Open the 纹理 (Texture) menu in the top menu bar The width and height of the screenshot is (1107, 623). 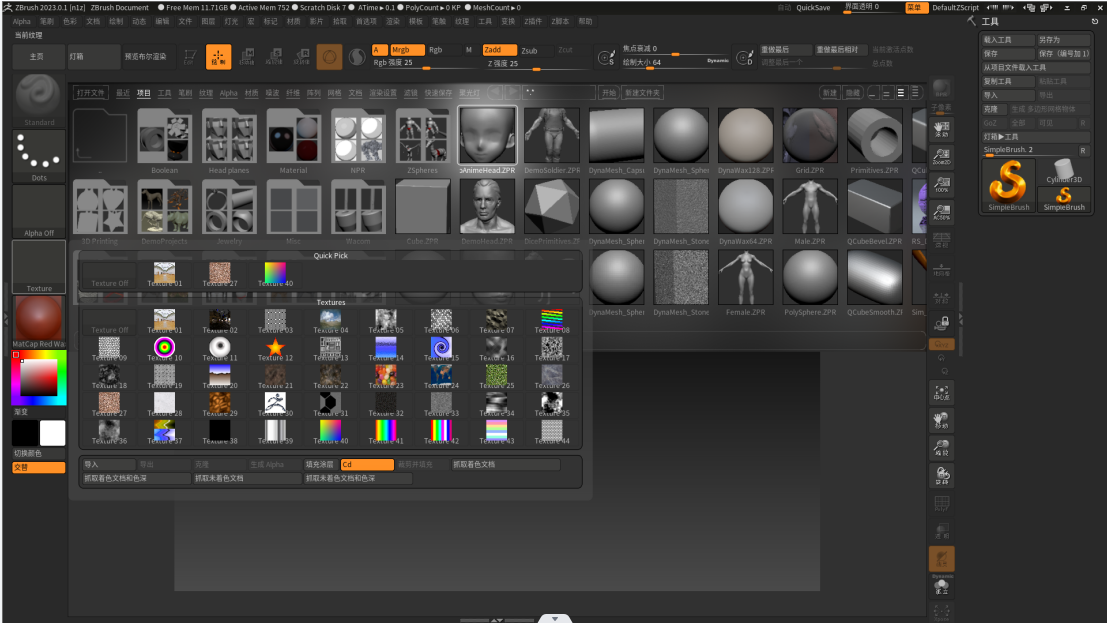[462, 21]
